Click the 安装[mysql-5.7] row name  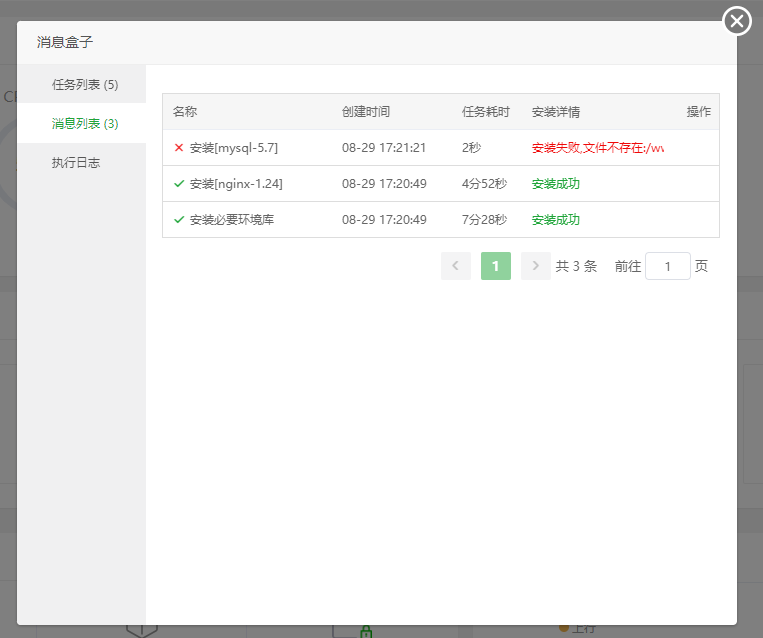coord(234,147)
